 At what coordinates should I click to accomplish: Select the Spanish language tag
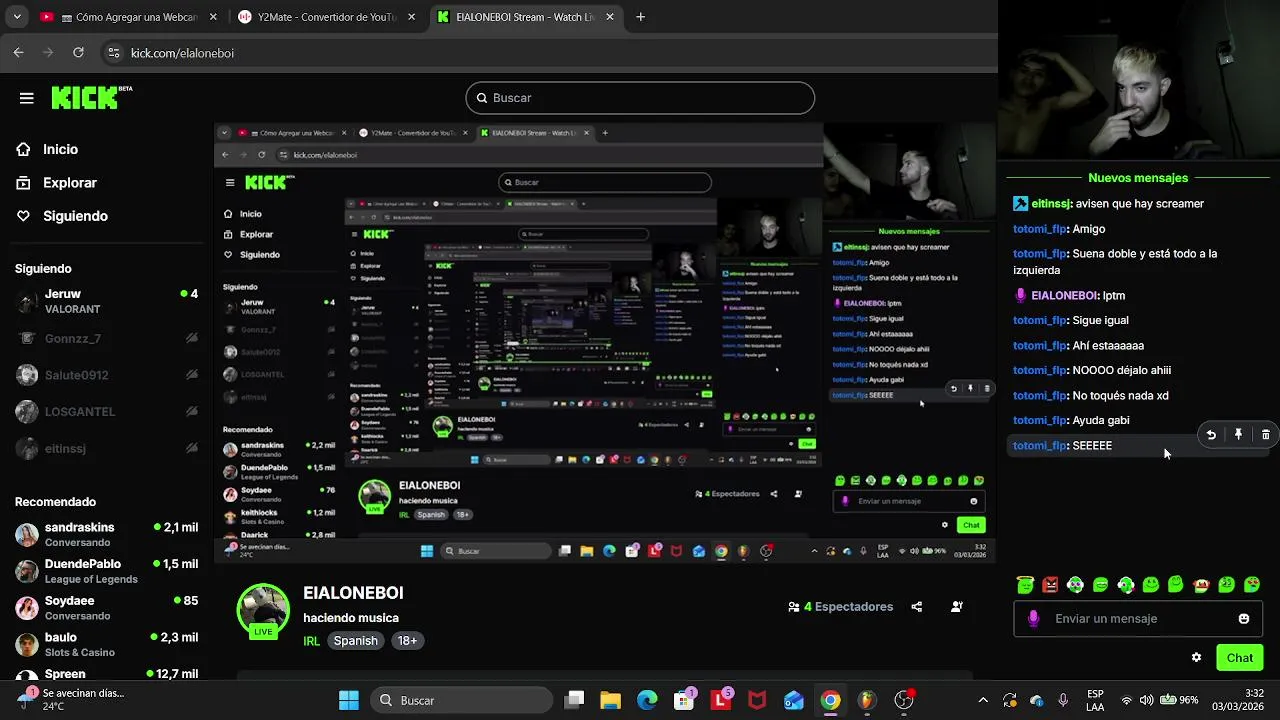click(x=356, y=641)
